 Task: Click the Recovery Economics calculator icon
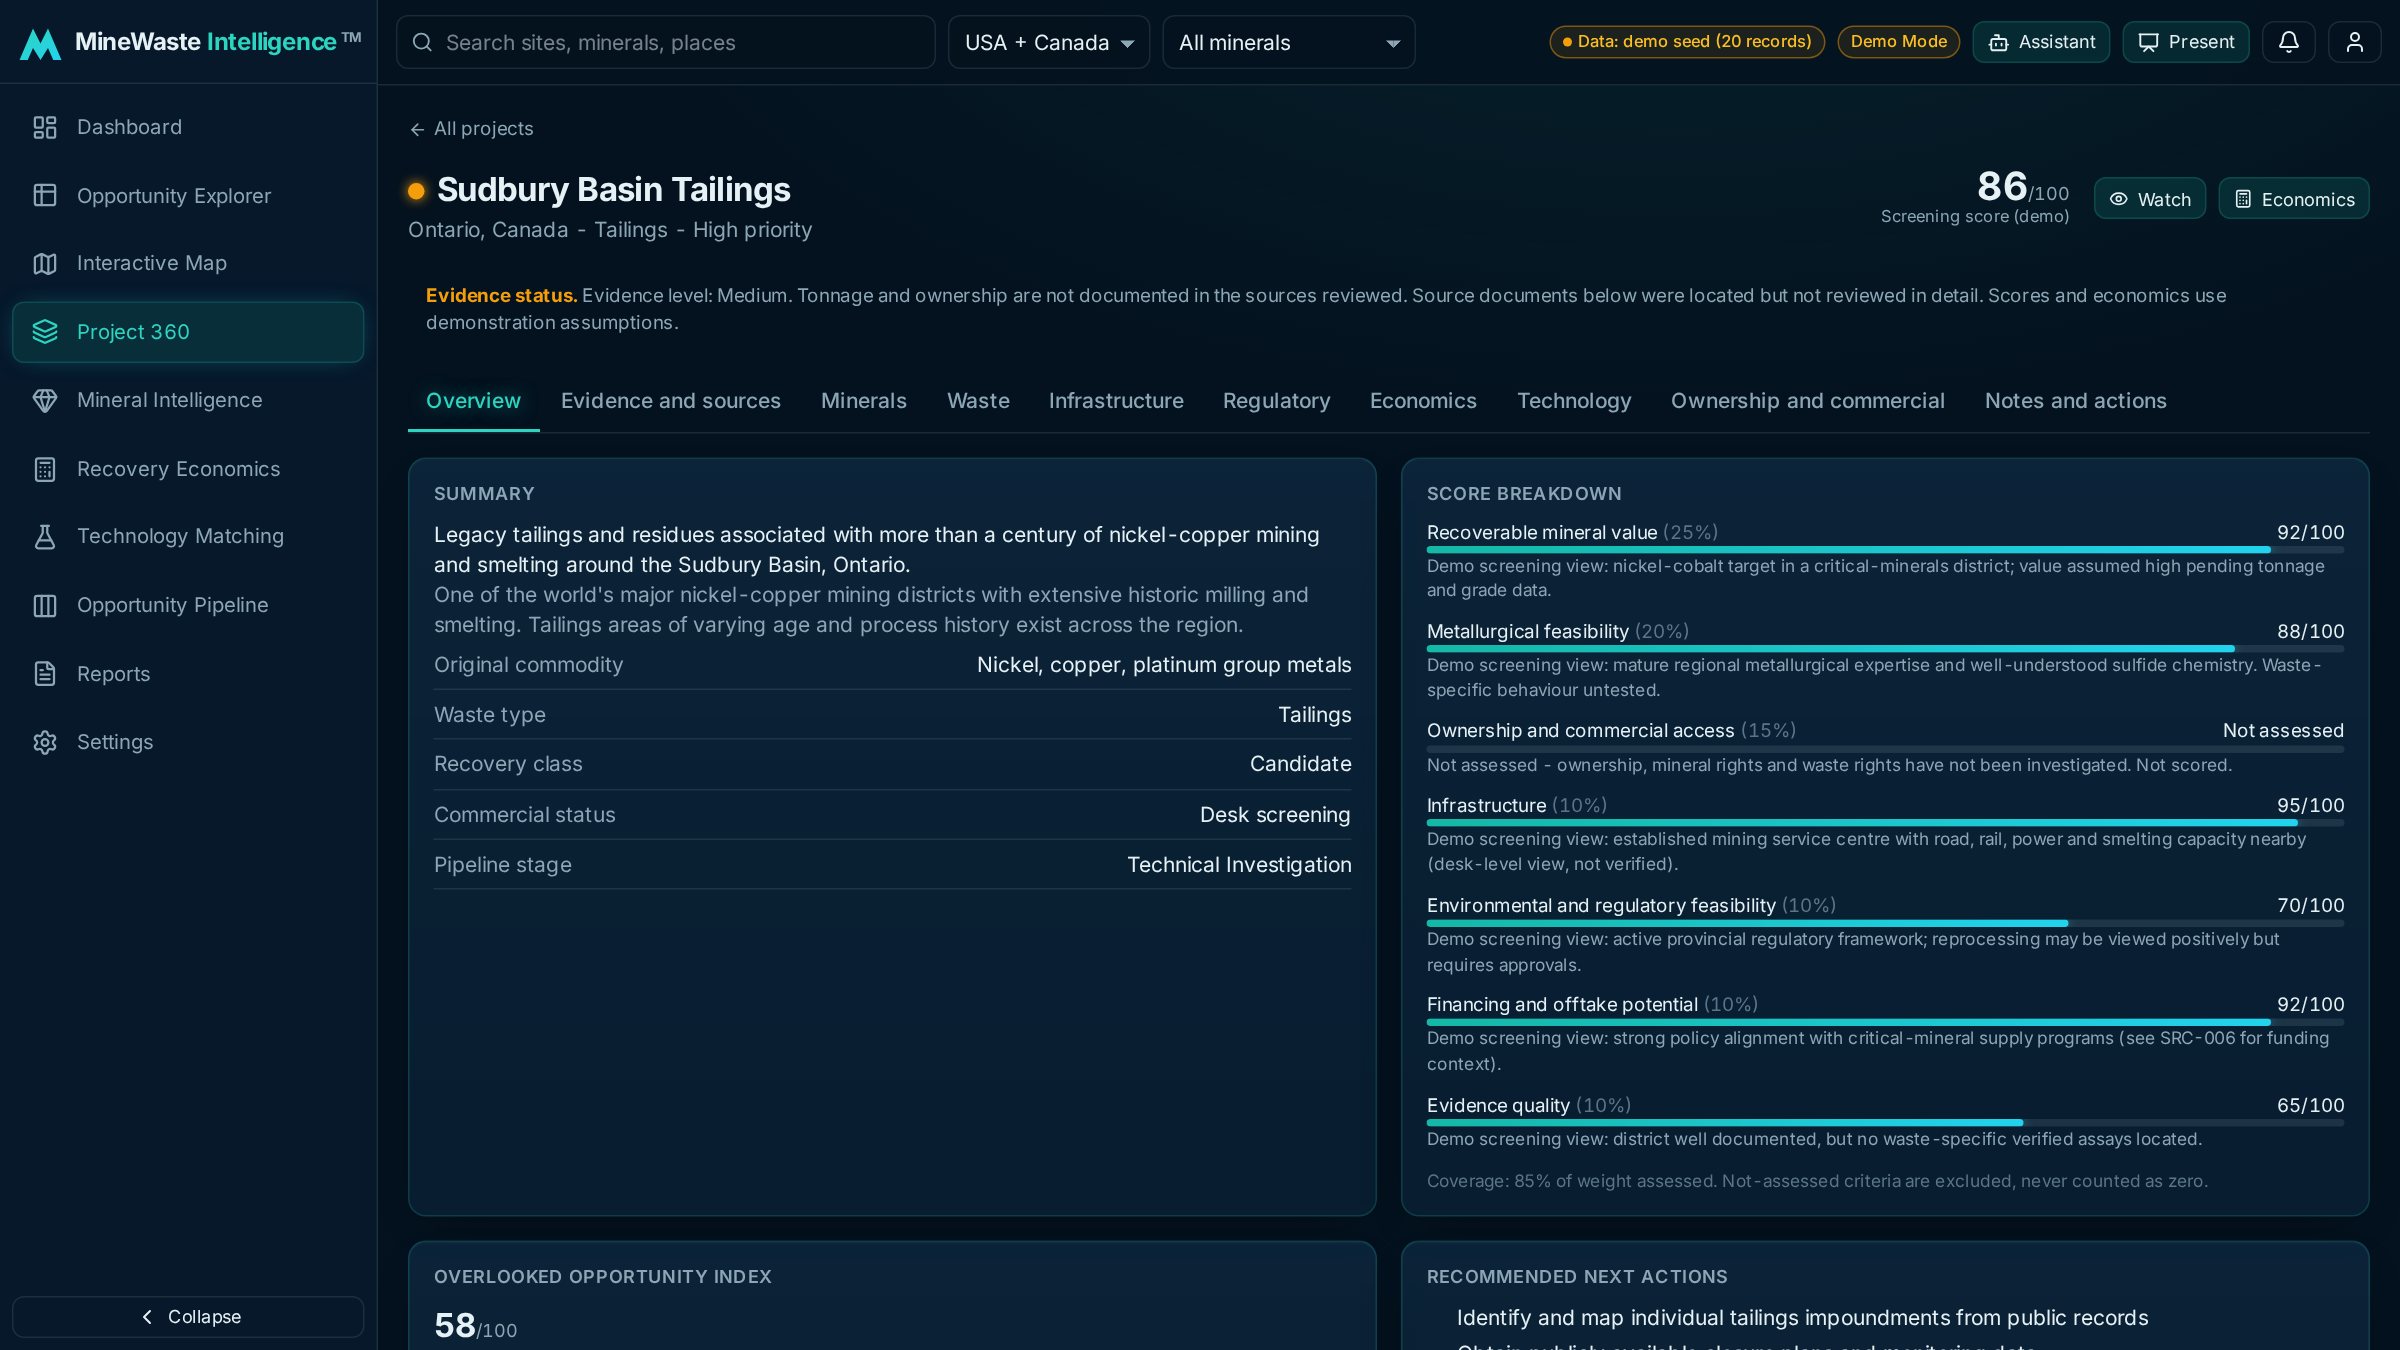45,469
